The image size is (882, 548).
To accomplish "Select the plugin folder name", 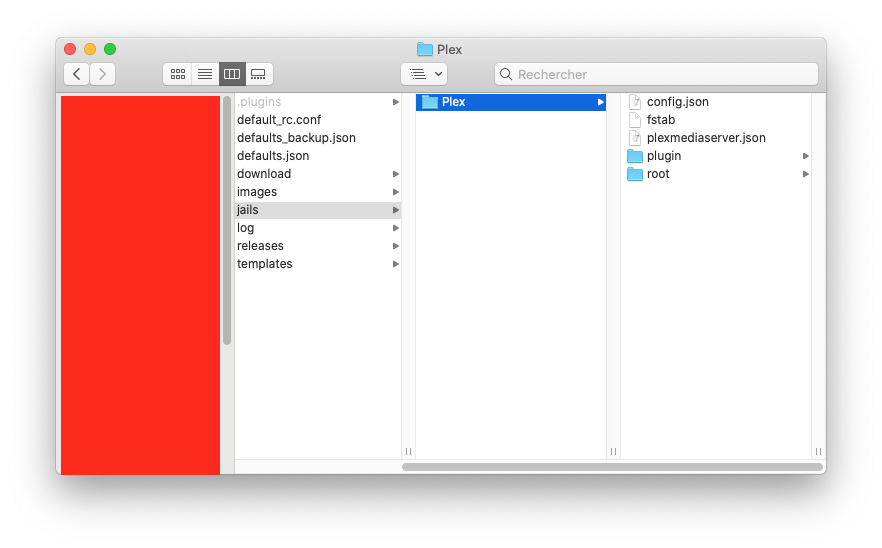I will pyautogui.click(x=664, y=156).
